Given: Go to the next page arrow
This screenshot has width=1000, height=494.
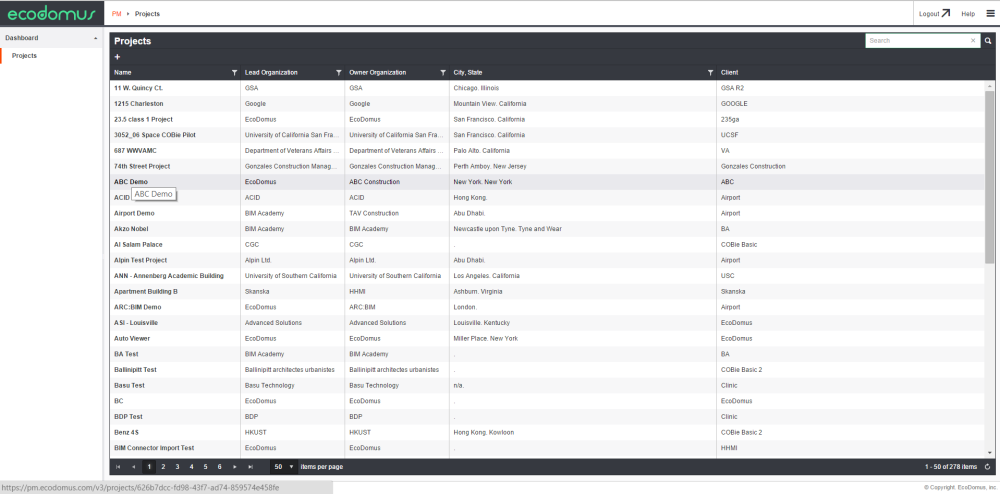Looking at the screenshot, I should pyautogui.click(x=235, y=467).
